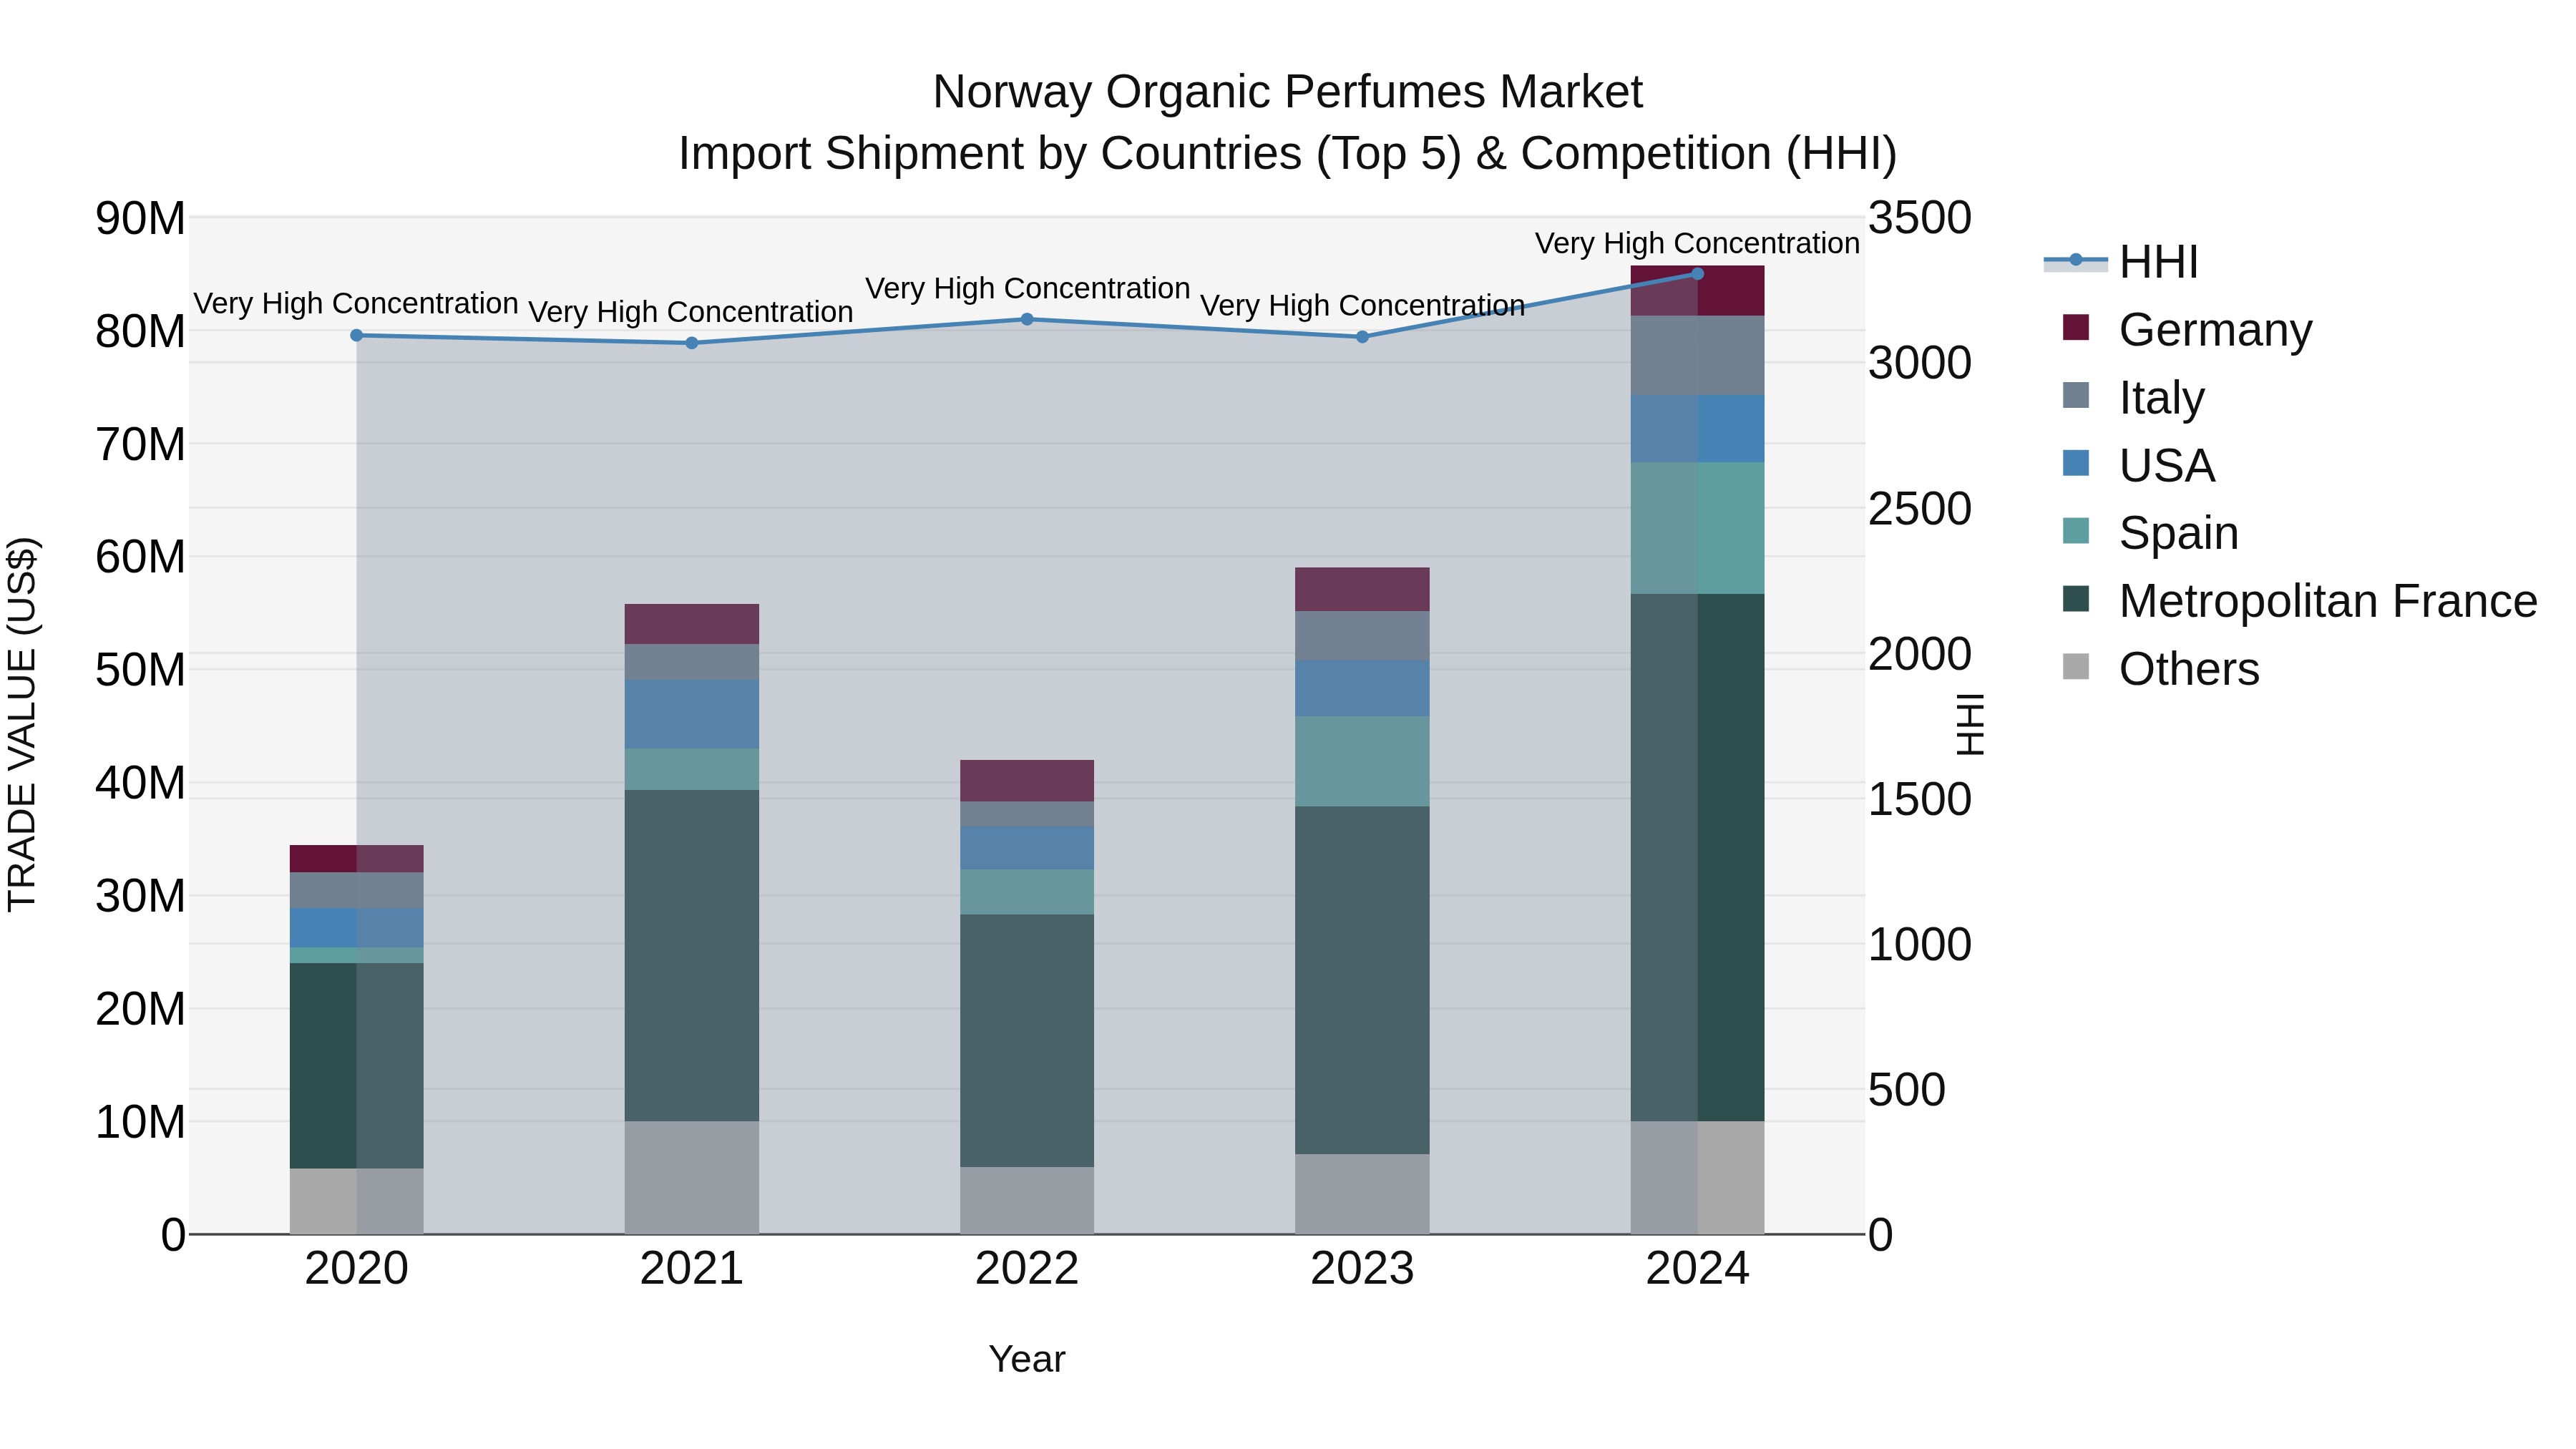Click the 50M trade value tick label
This screenshot has width=2576, height=1449.
coord(140,670)
